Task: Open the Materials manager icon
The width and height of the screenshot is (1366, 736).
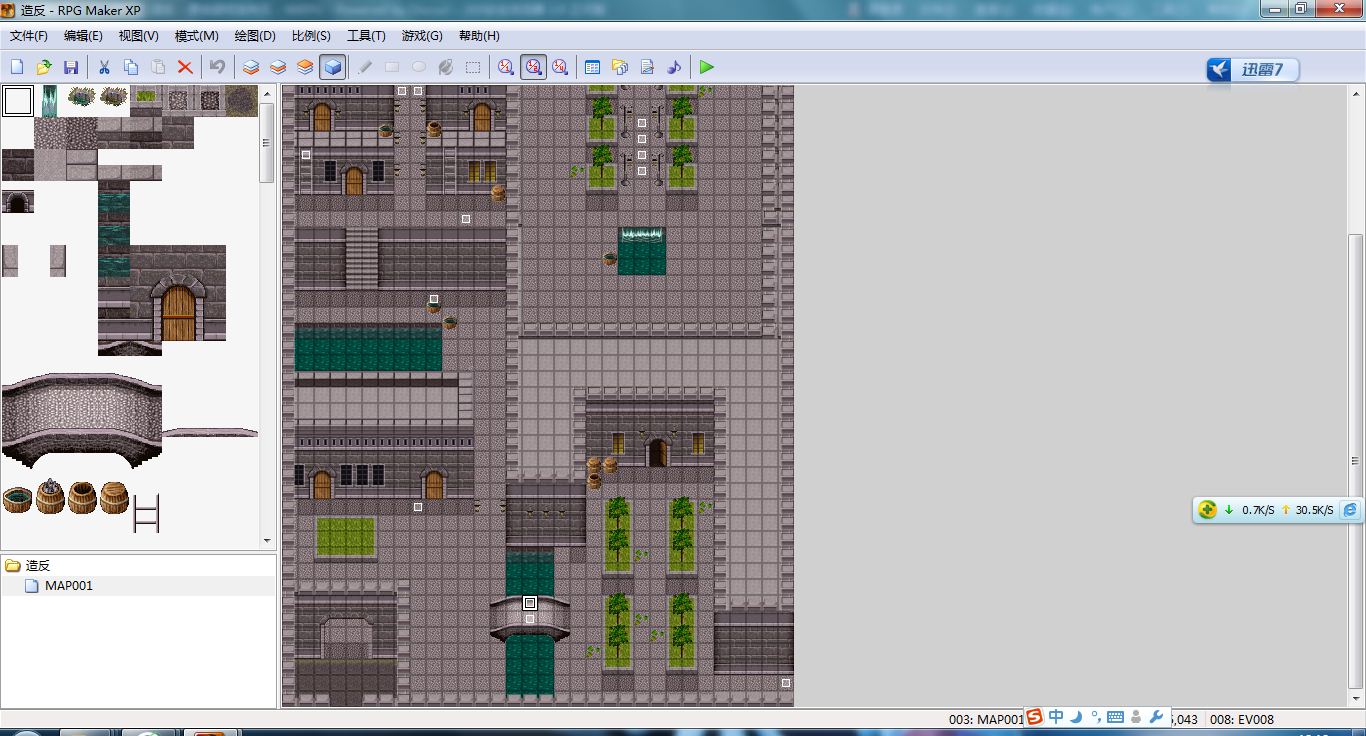Action: click(620, 67)
